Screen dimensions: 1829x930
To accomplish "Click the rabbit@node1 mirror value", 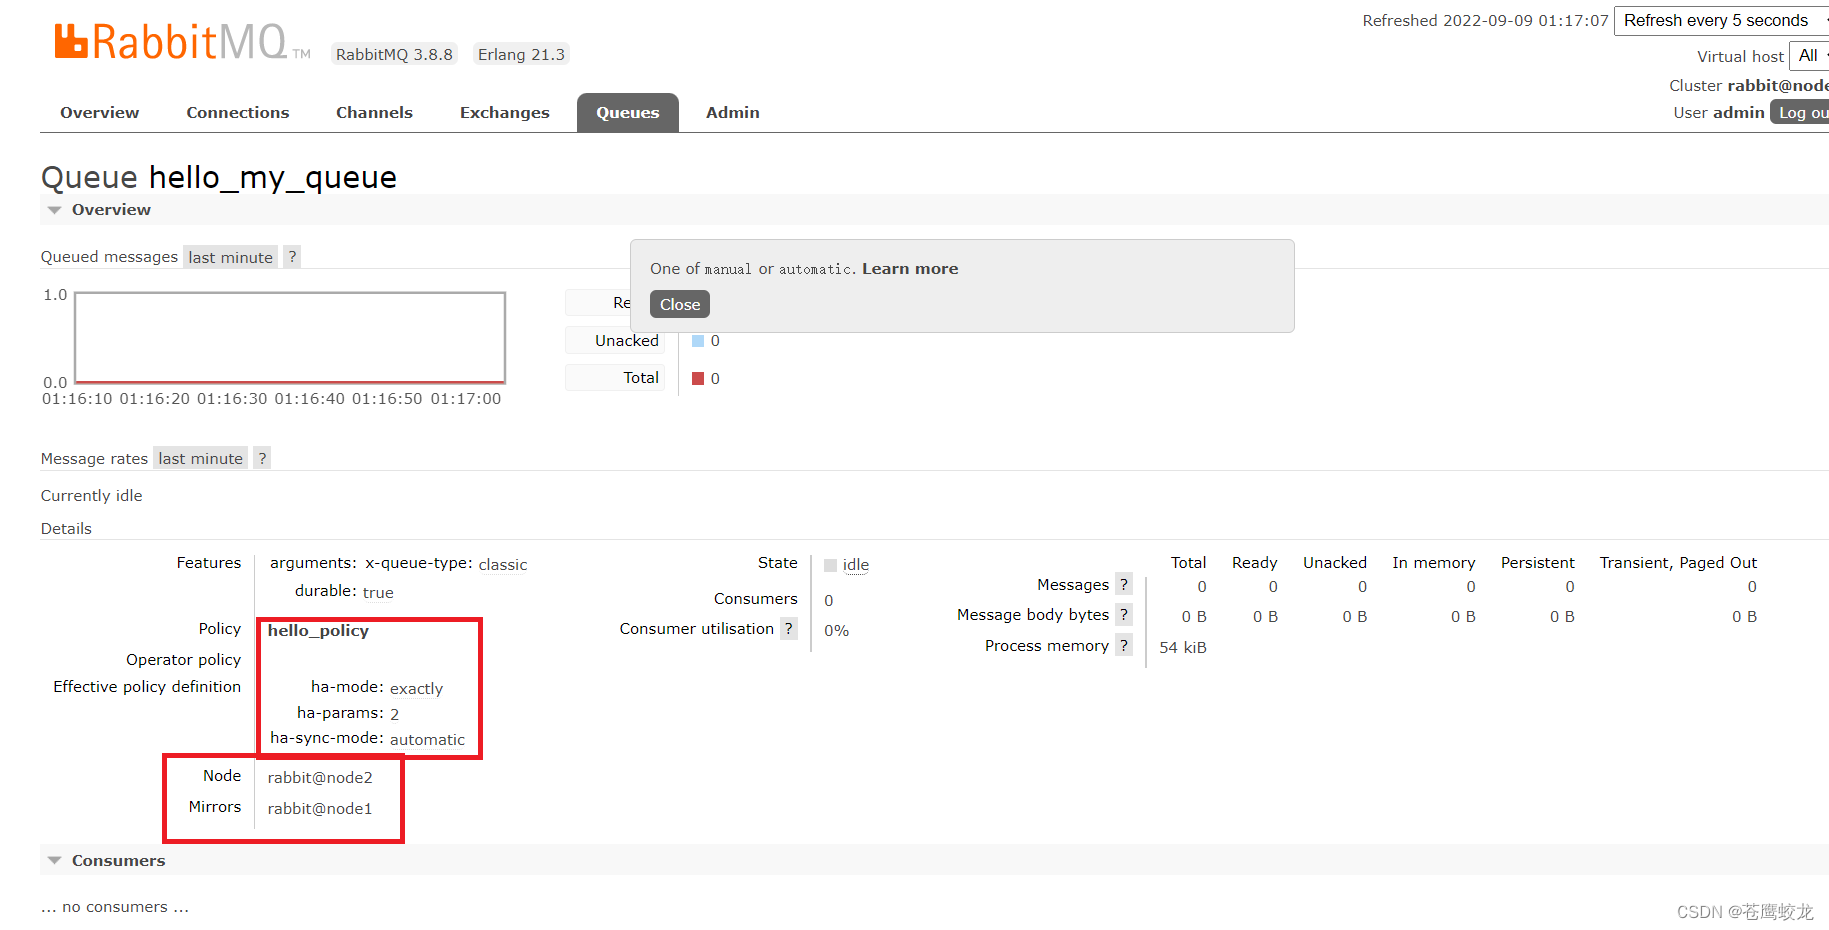I will click(x=320, y=809).
